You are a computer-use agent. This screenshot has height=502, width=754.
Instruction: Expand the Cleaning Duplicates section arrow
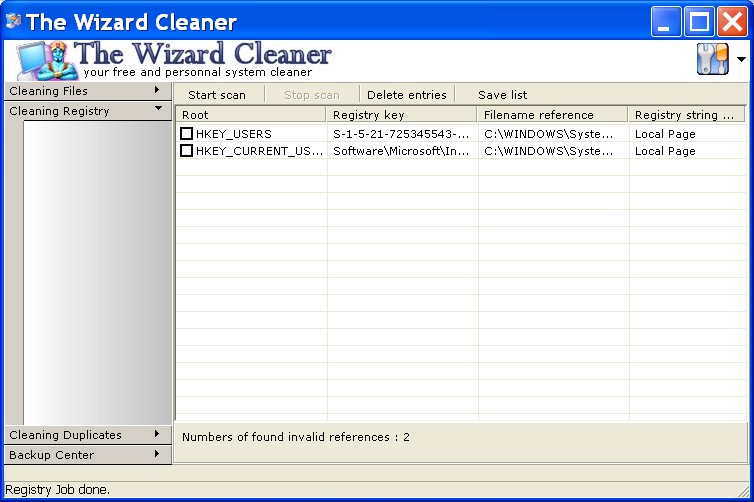pos(157,434)
